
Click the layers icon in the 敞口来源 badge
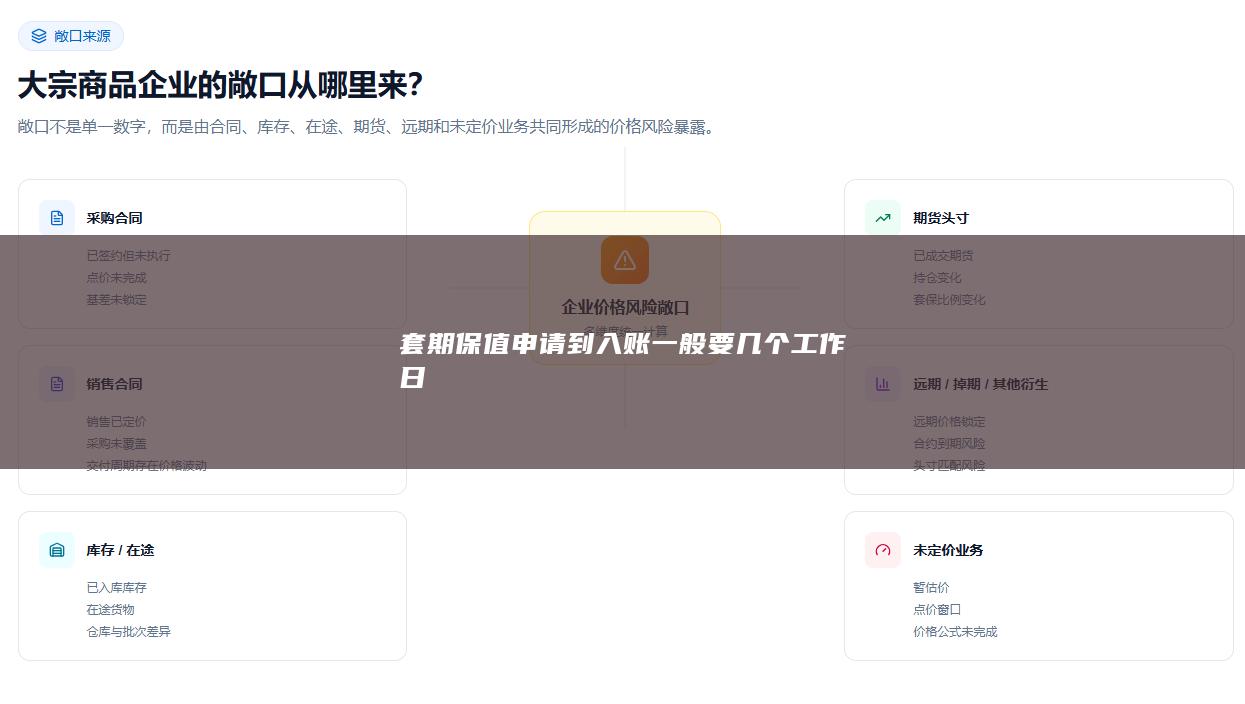pyautogui.click(x=39, y=36)
